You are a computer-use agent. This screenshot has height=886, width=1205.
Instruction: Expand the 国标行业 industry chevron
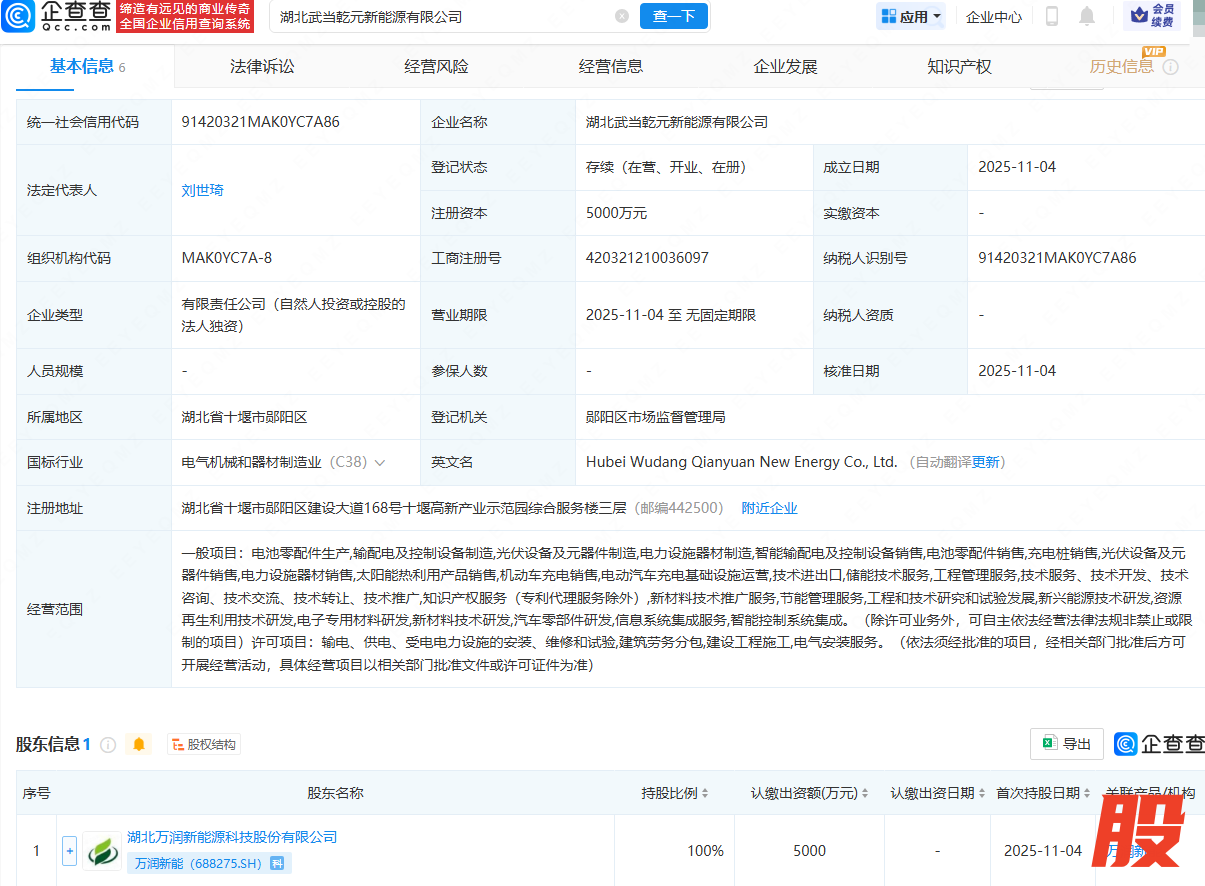point(380,463)
